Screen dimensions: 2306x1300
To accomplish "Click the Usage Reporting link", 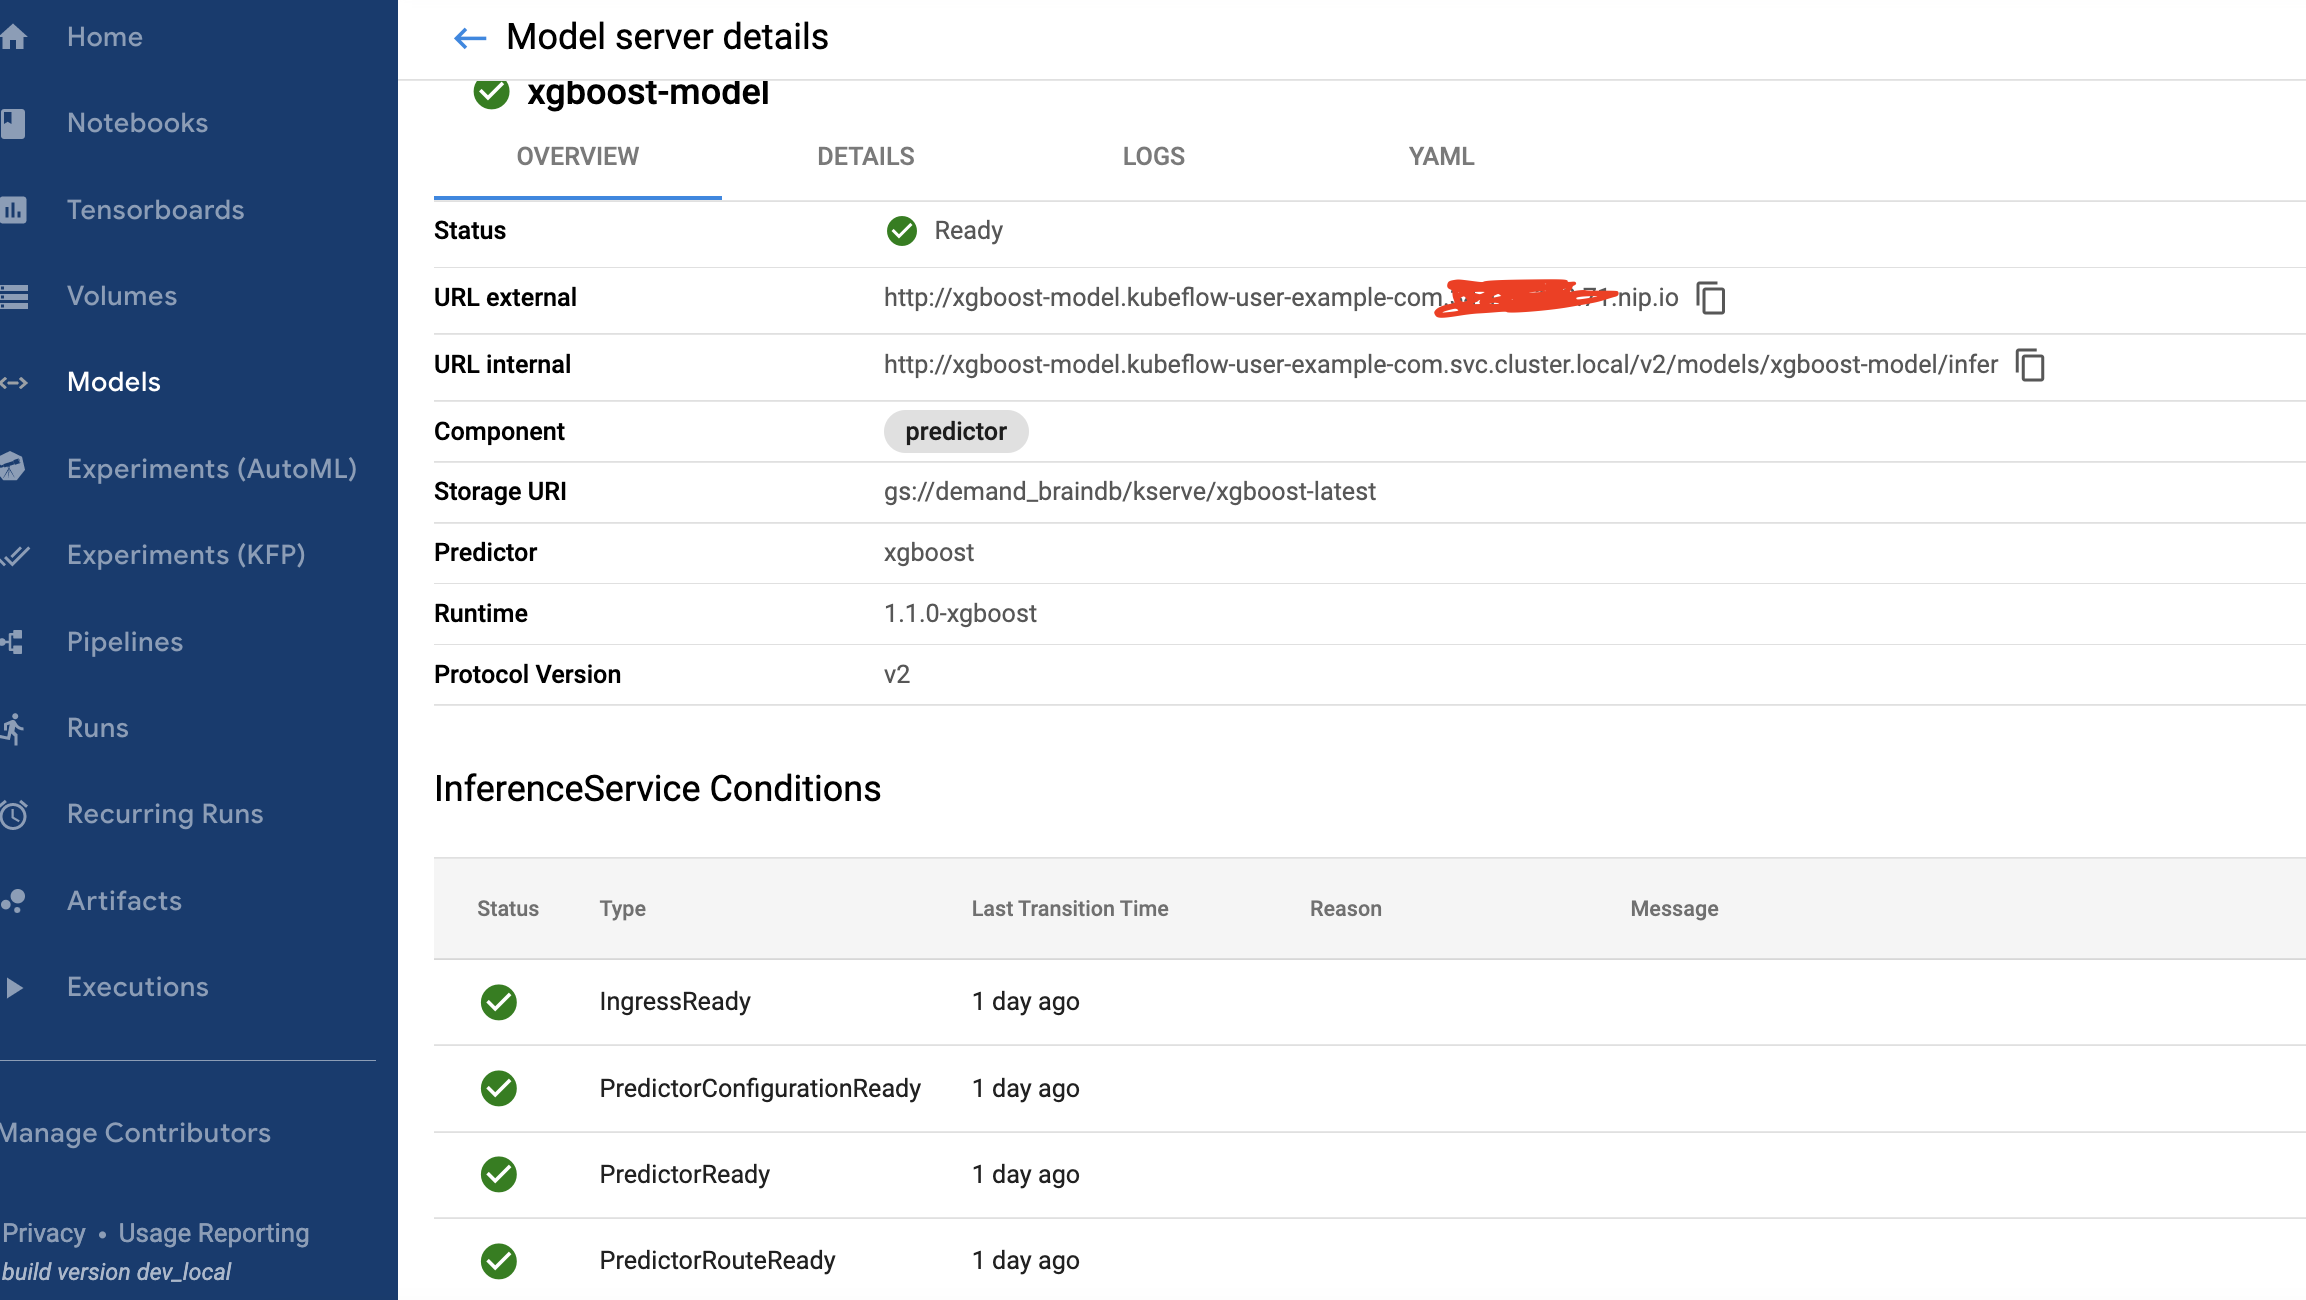I will 213,1233.
